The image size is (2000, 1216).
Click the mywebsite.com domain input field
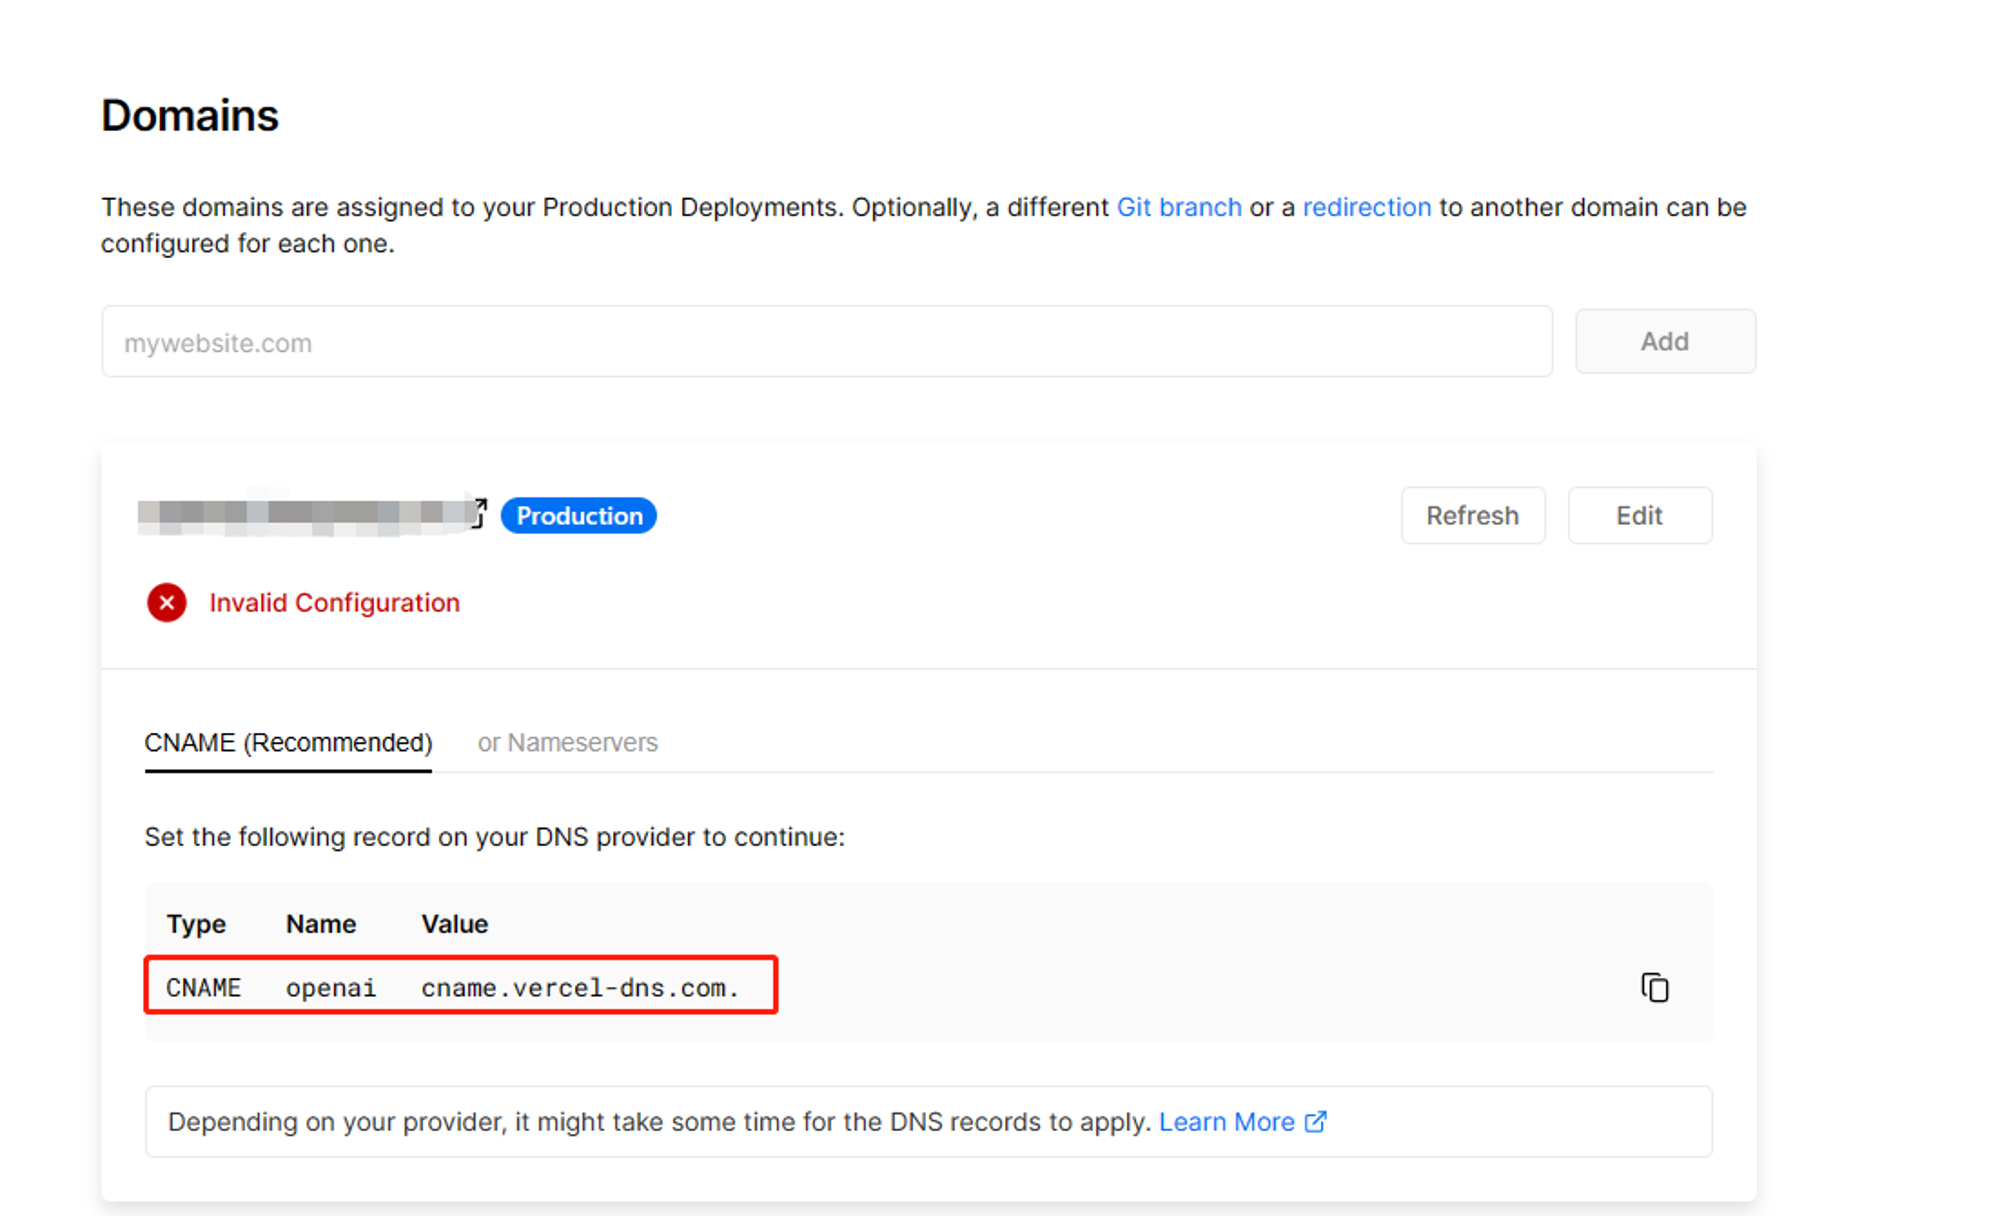coord(827,342)
